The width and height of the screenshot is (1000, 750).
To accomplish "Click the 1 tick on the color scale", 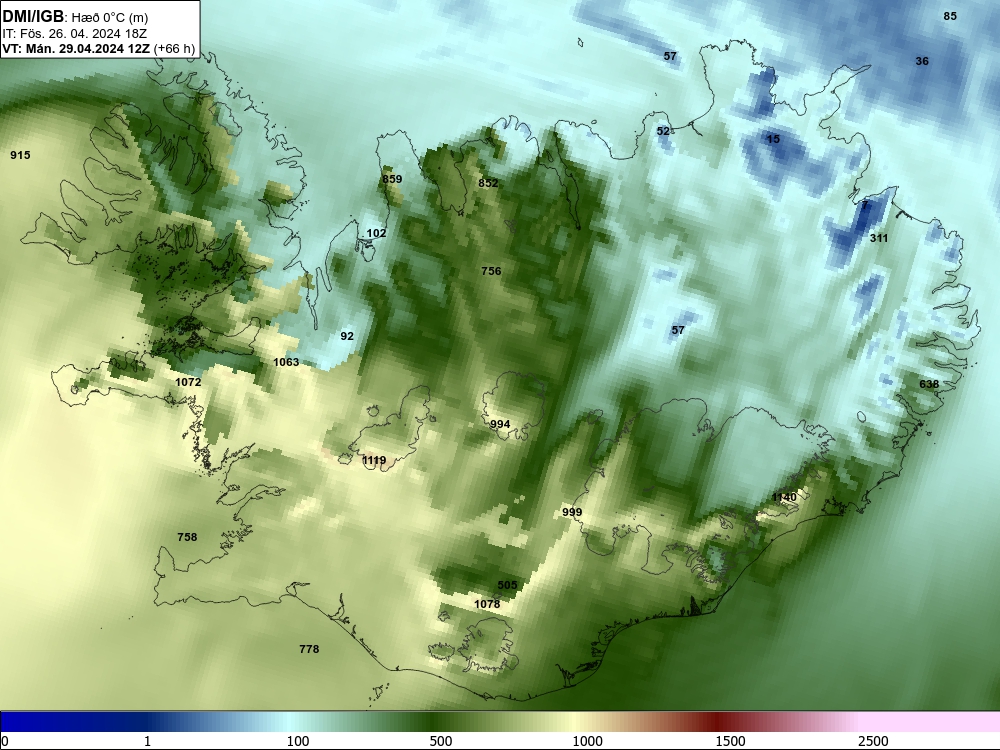I will pos(147,741).
